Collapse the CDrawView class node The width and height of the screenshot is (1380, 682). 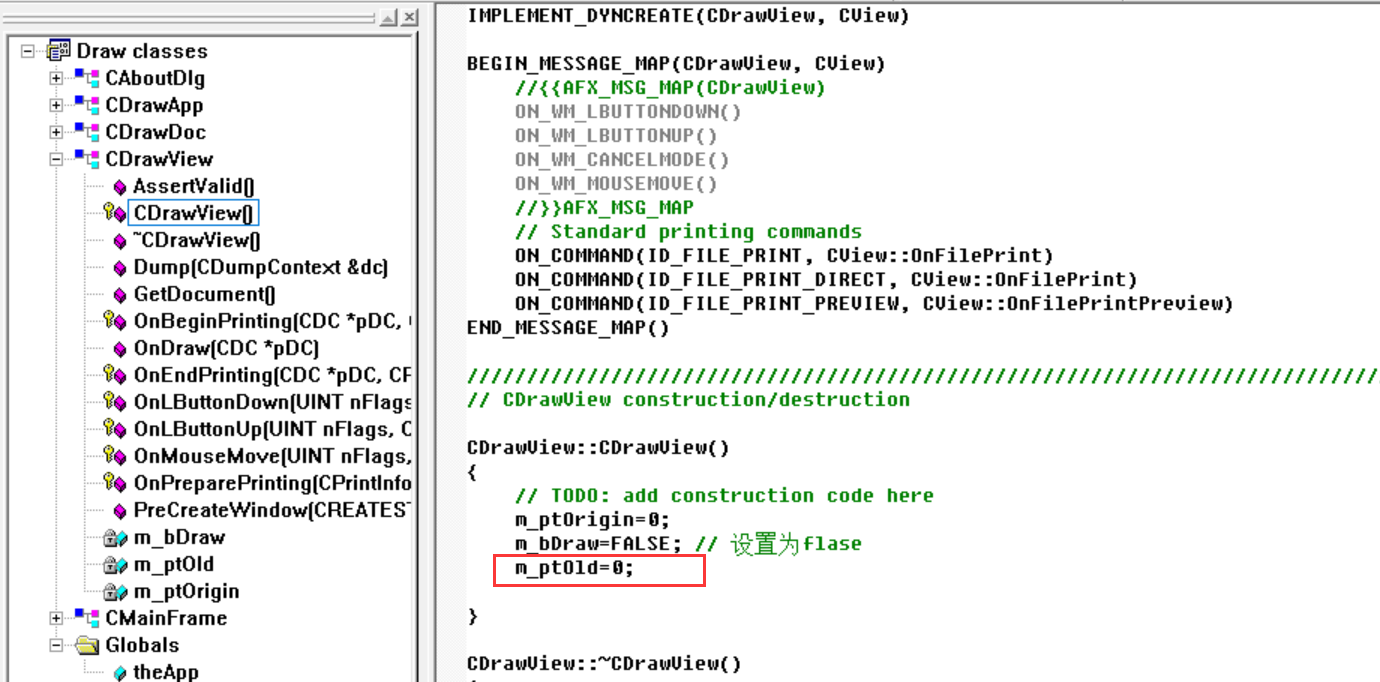(x=56, y=159)
